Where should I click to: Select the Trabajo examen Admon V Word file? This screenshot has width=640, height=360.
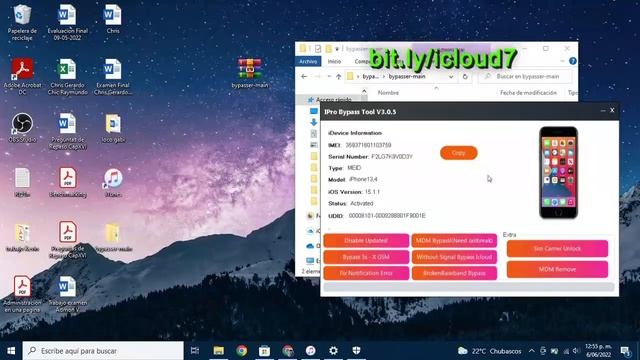click(x=67, y=294)
